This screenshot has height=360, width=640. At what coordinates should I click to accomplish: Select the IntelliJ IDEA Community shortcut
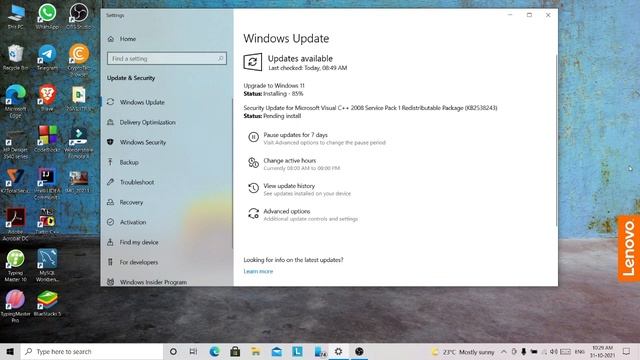pyautogui.click(x=47, y=183)
